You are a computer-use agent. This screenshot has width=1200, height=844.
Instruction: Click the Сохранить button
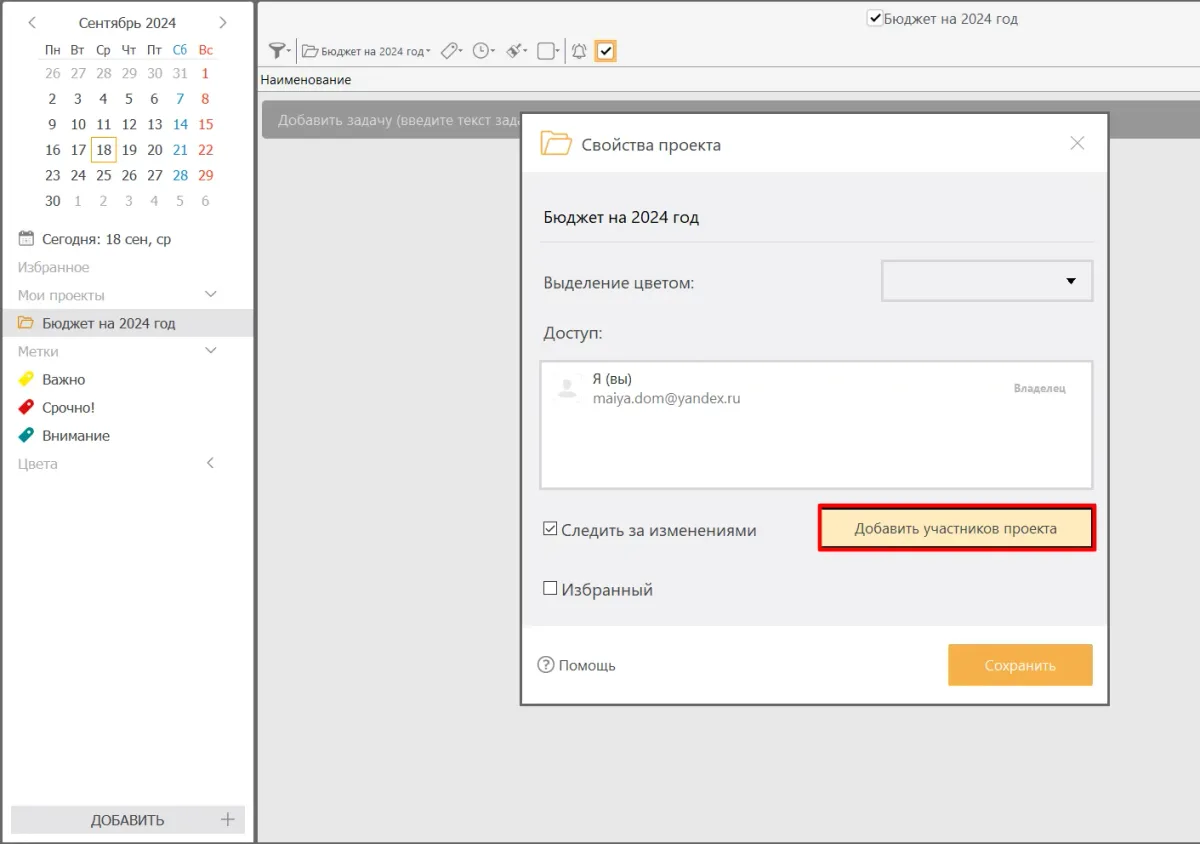[1020, 665]
